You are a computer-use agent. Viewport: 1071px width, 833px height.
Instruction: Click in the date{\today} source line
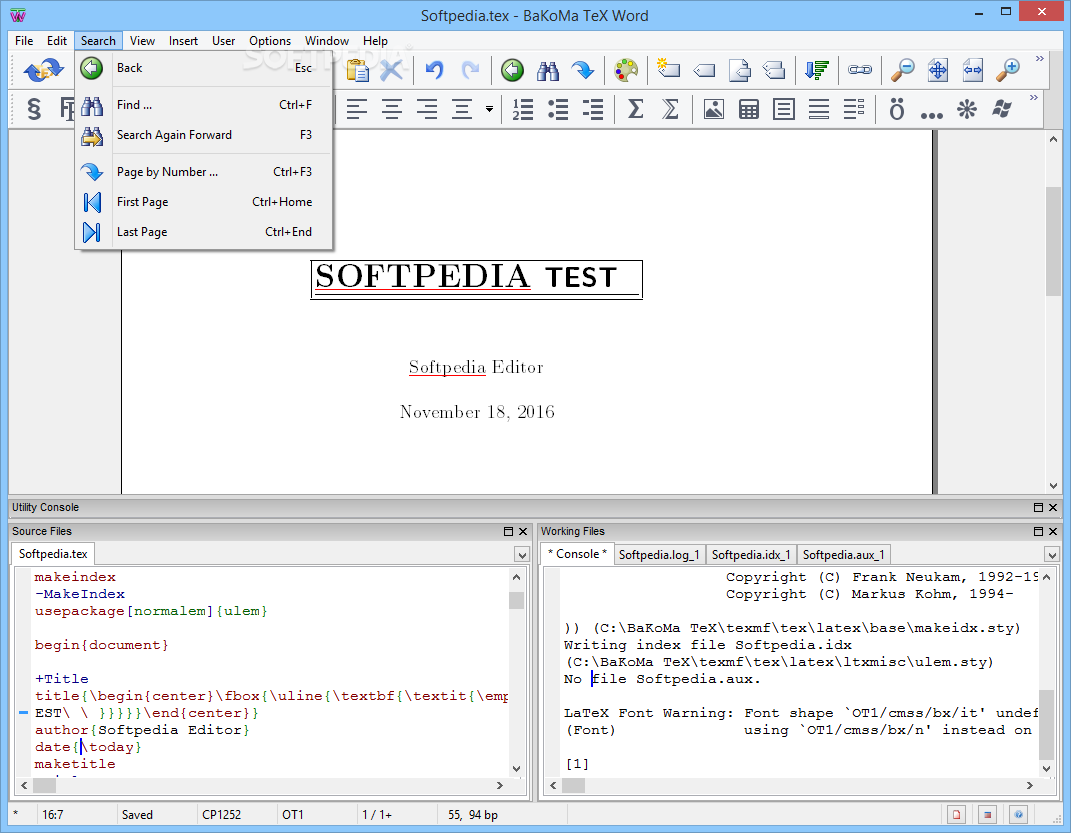coord(88,747)
